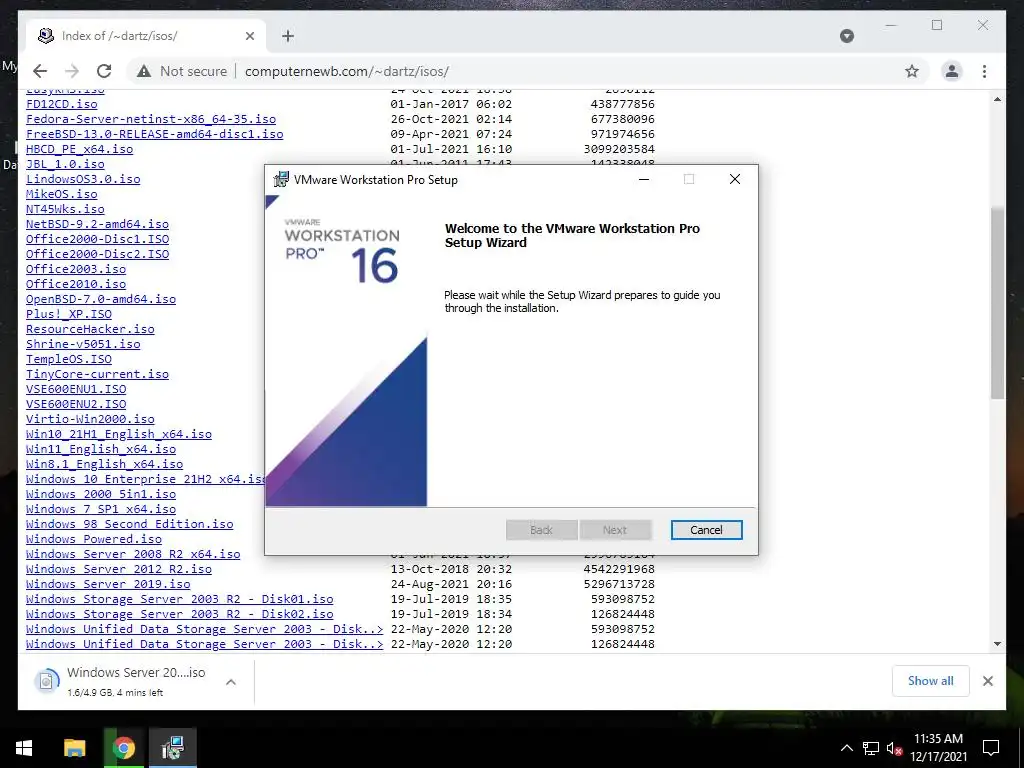Click the page scrollbar up arrow
The height and width of the screenshot is (768, 1024).
pos(997,99)
